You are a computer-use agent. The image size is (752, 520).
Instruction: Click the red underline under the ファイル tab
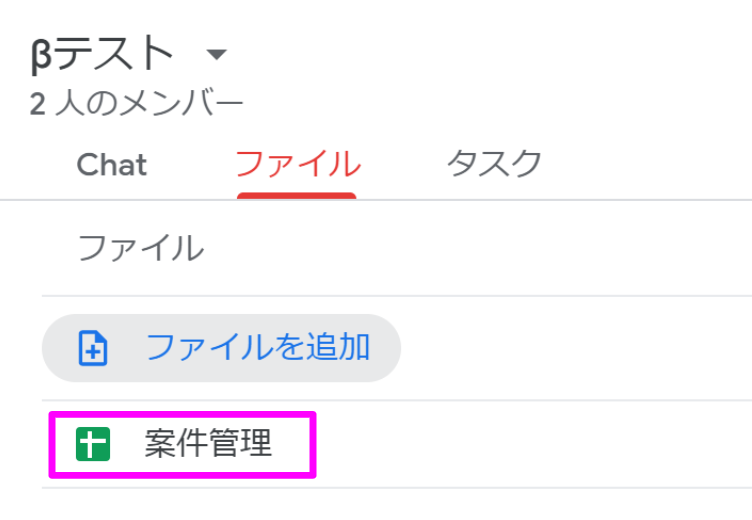[x=296, y=196]
